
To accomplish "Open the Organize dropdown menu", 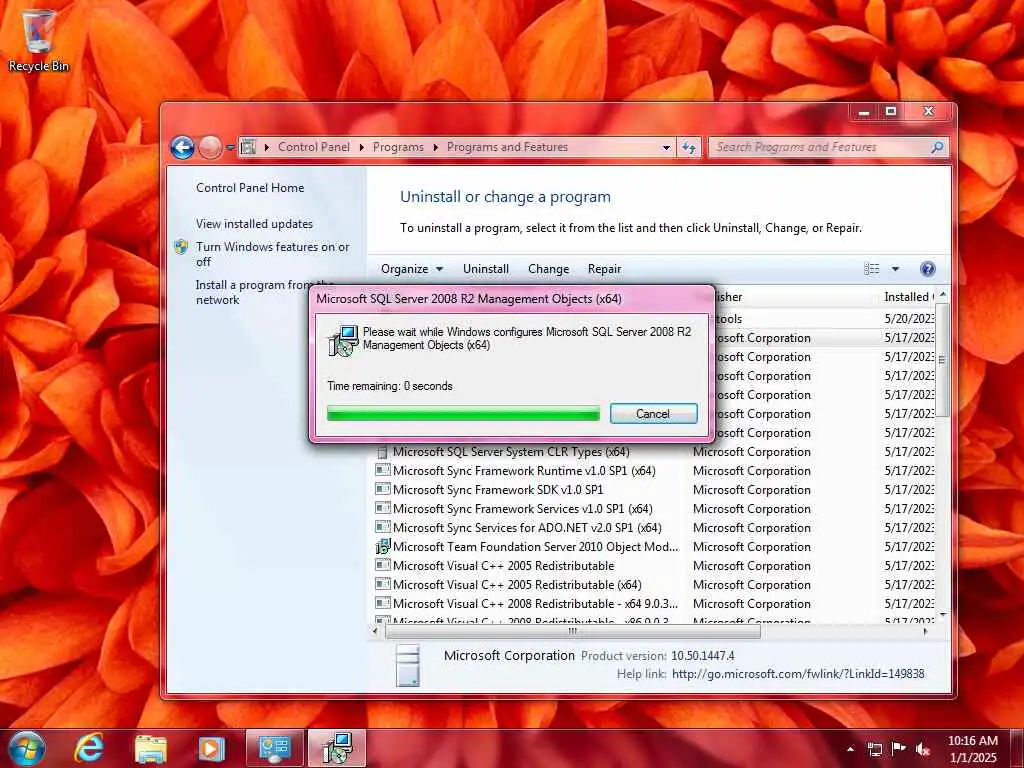I will 412,269.
